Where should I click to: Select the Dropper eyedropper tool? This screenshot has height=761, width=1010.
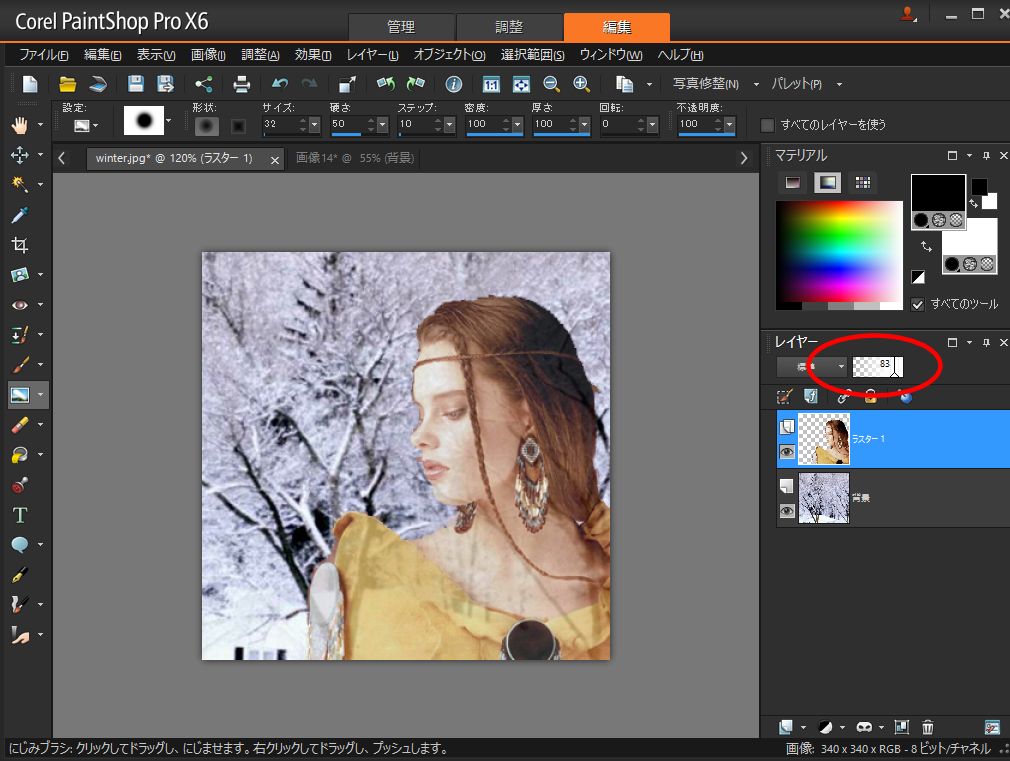(x=20, y=215)
